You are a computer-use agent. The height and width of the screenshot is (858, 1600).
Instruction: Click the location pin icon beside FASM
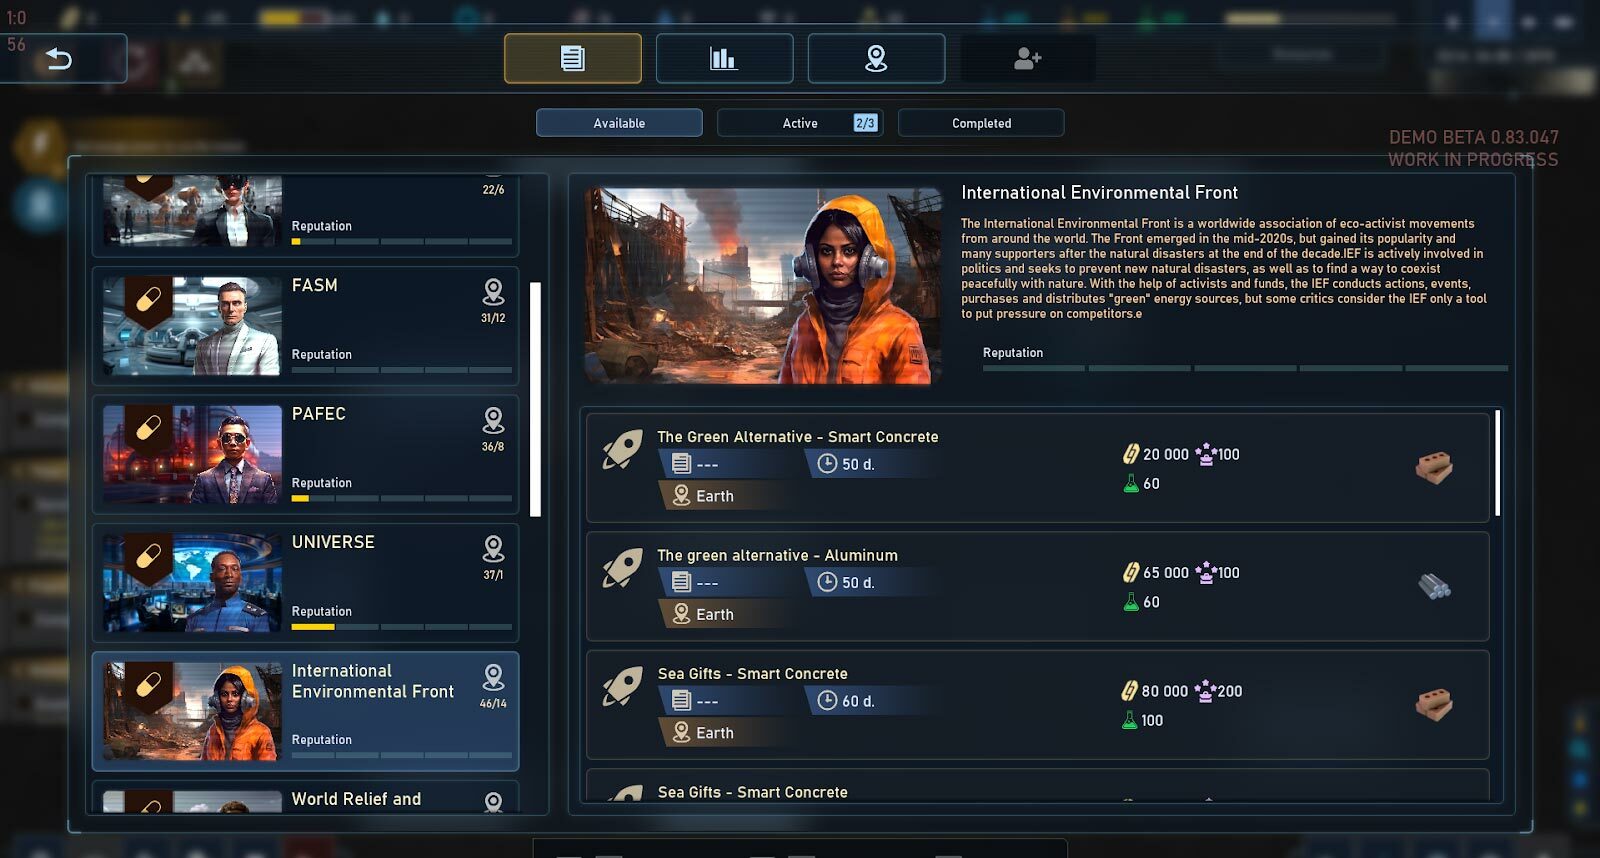493,291
